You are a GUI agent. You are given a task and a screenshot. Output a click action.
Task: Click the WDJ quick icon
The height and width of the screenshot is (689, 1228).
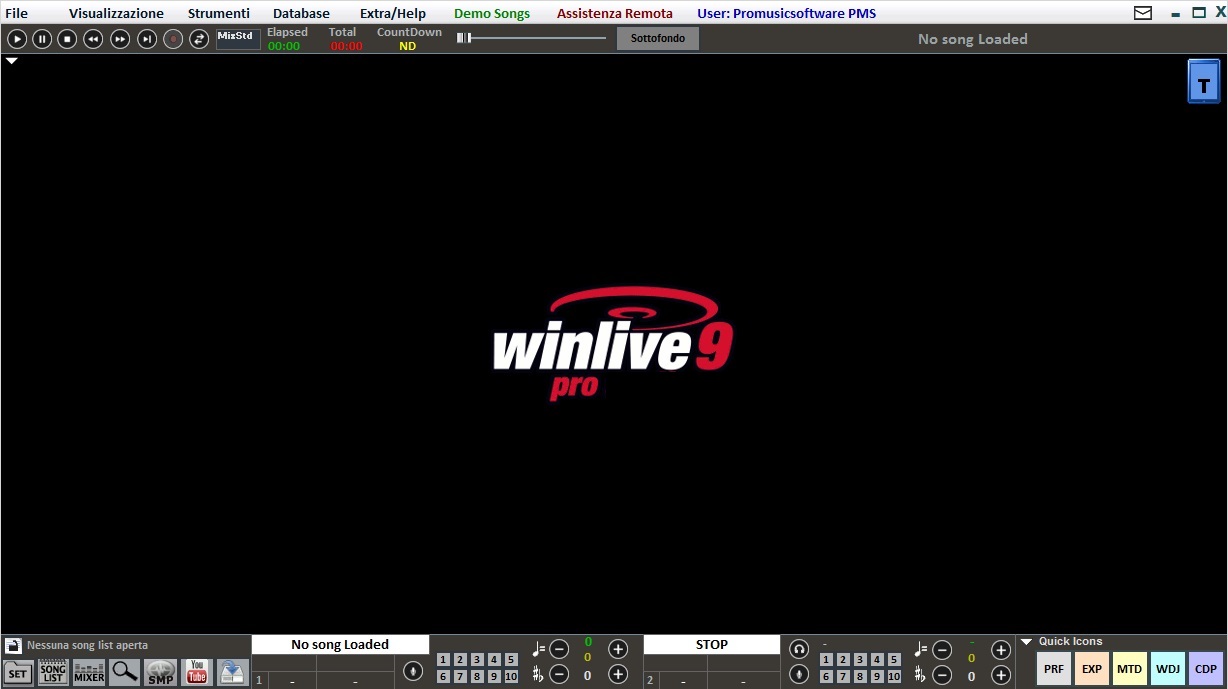pyautogui.click(x=1168, y=669)
